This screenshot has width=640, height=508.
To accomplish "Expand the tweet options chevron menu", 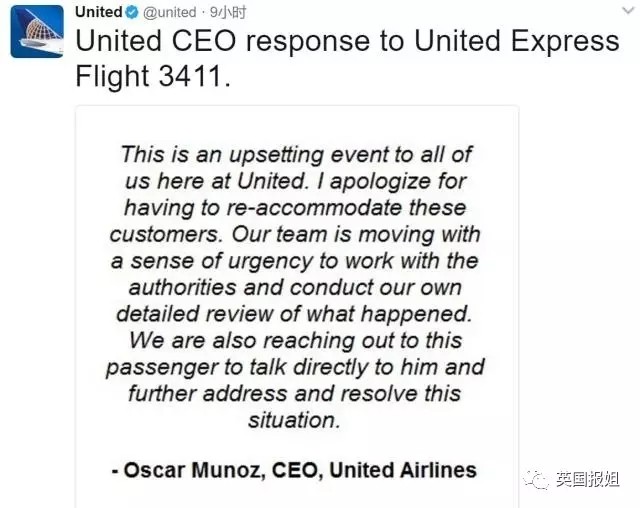I will (x=629, y=11).
